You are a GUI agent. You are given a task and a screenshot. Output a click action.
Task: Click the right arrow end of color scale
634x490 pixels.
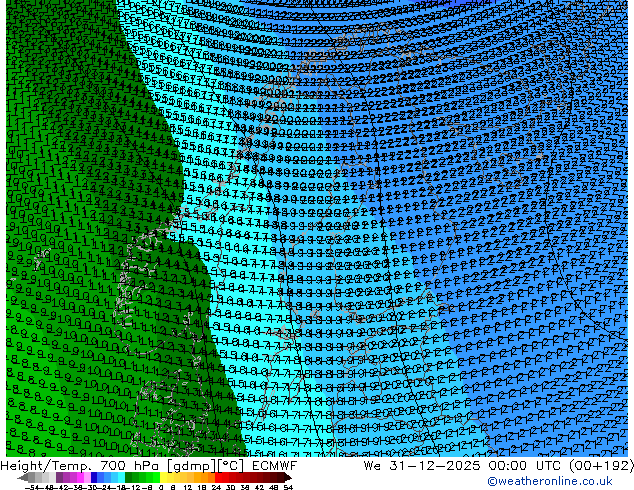[287, 477]
